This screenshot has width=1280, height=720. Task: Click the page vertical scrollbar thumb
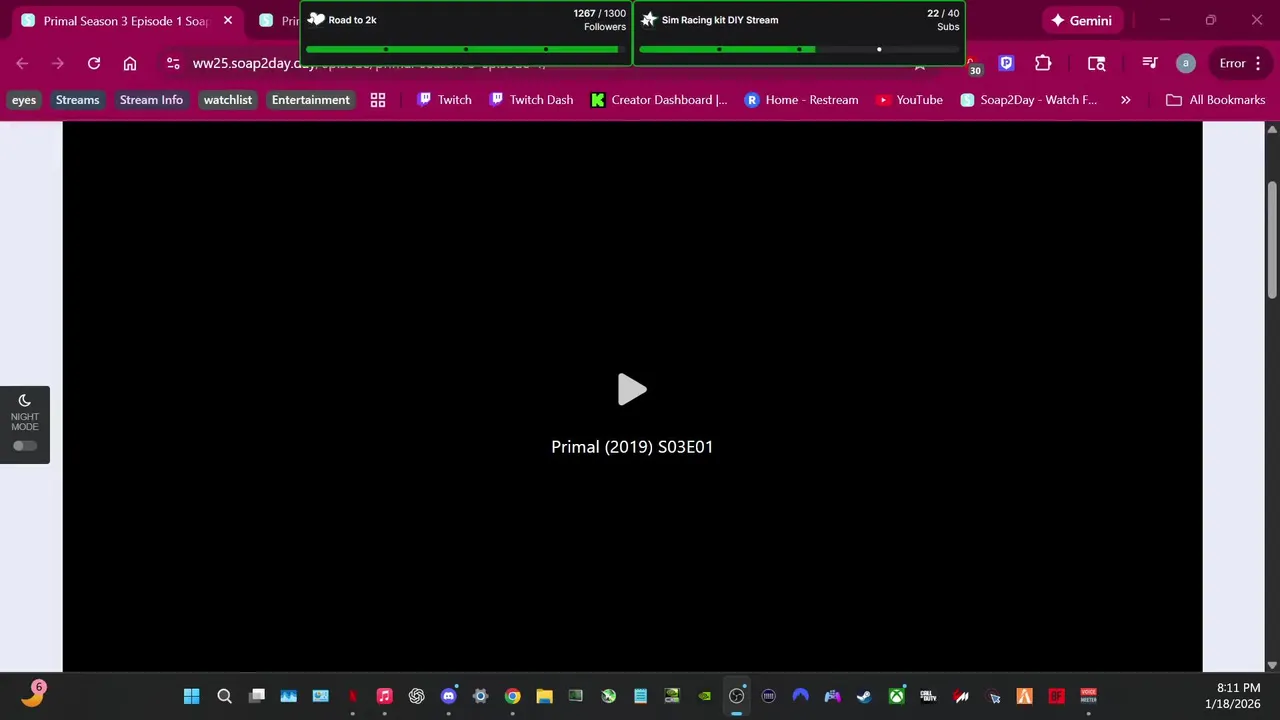[1272, 240]
